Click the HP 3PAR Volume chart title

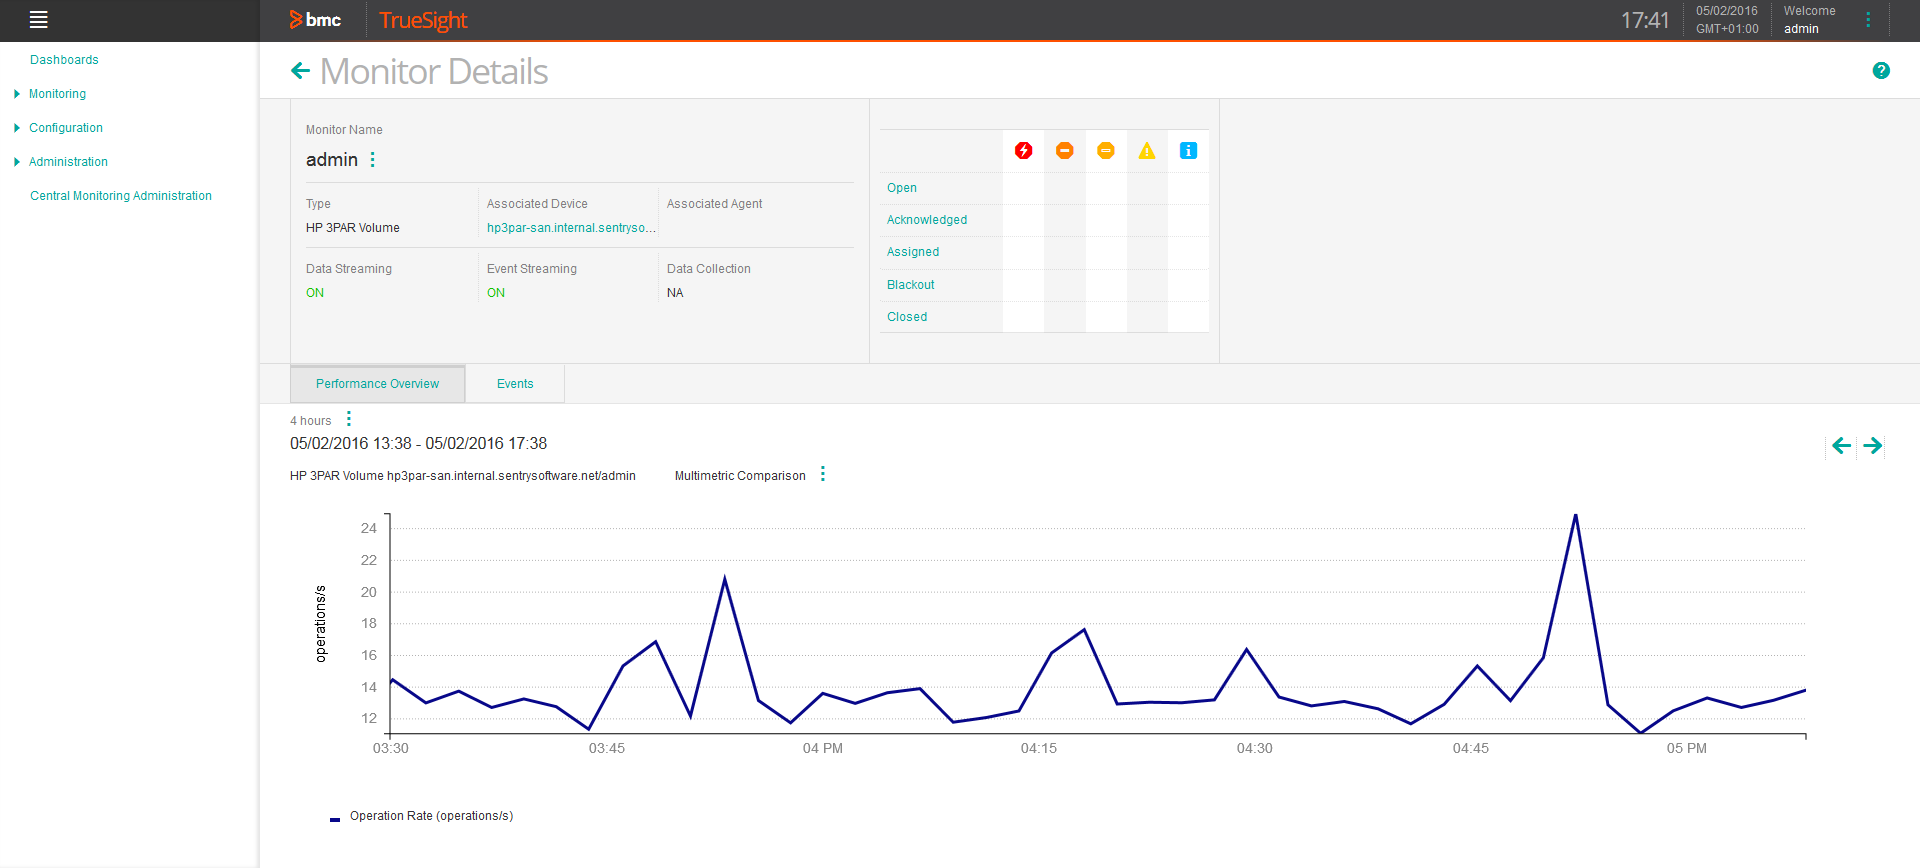coord(463,476)
